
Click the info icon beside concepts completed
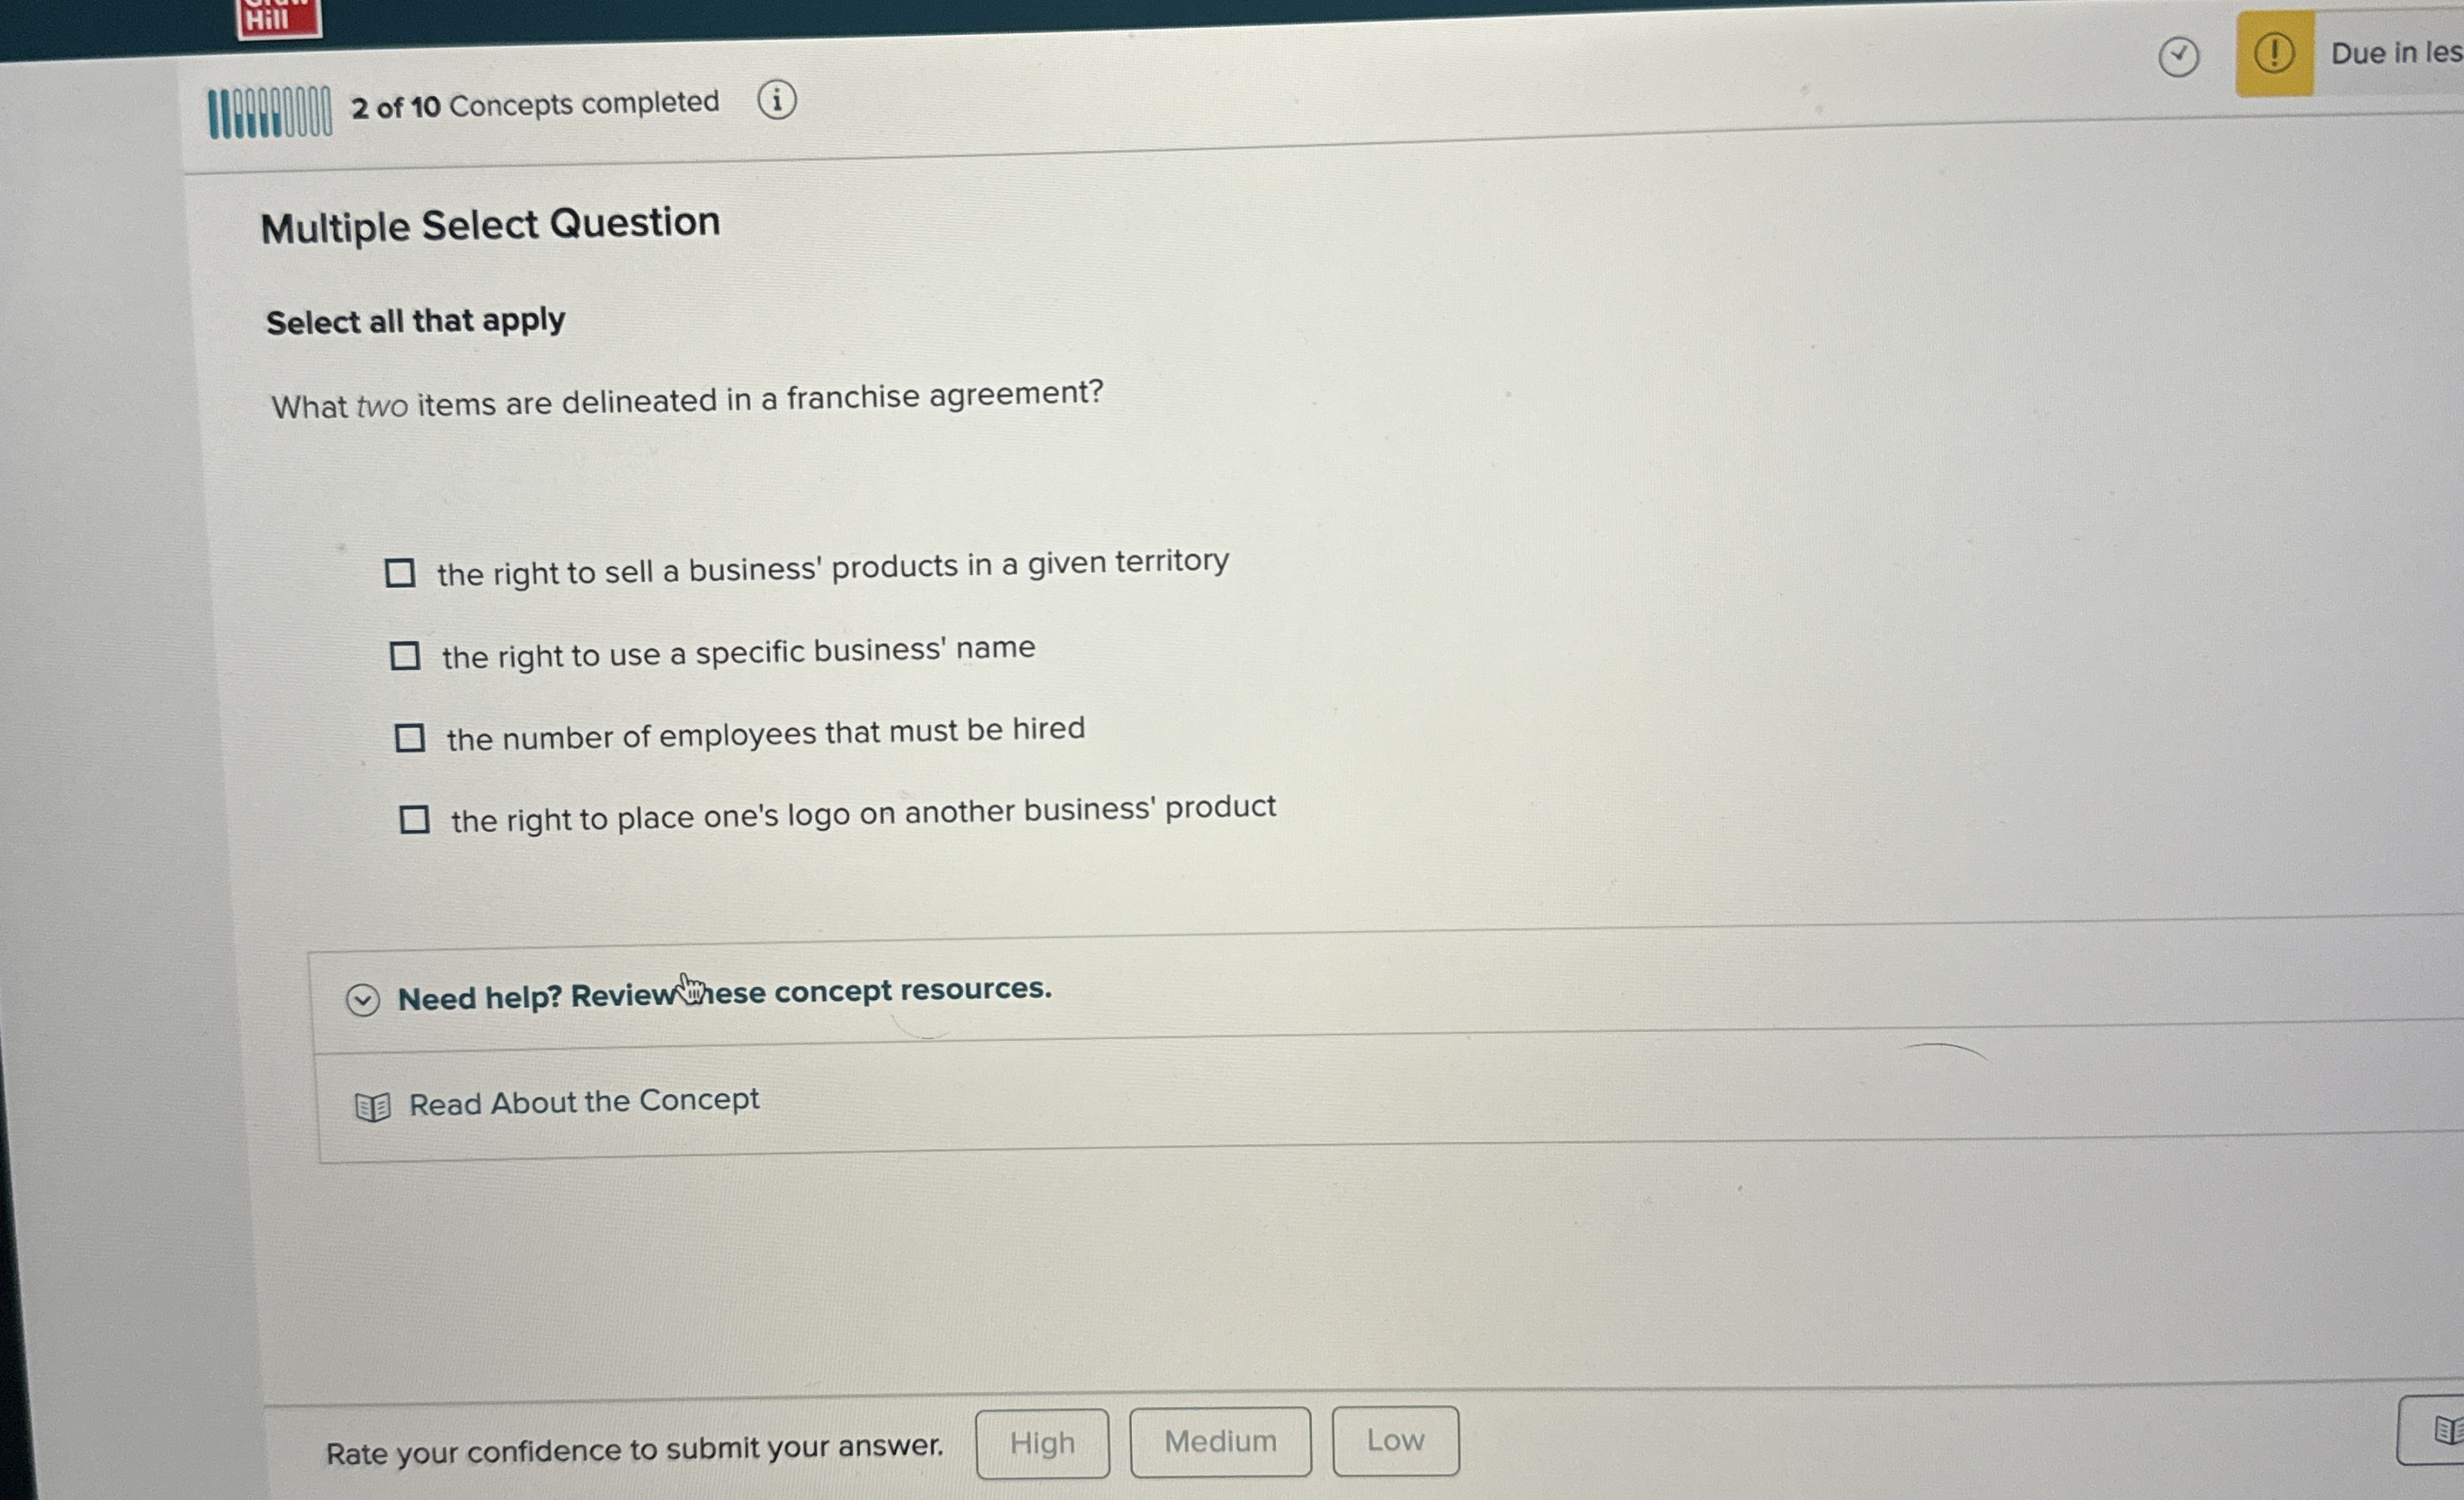coord(777,101)
